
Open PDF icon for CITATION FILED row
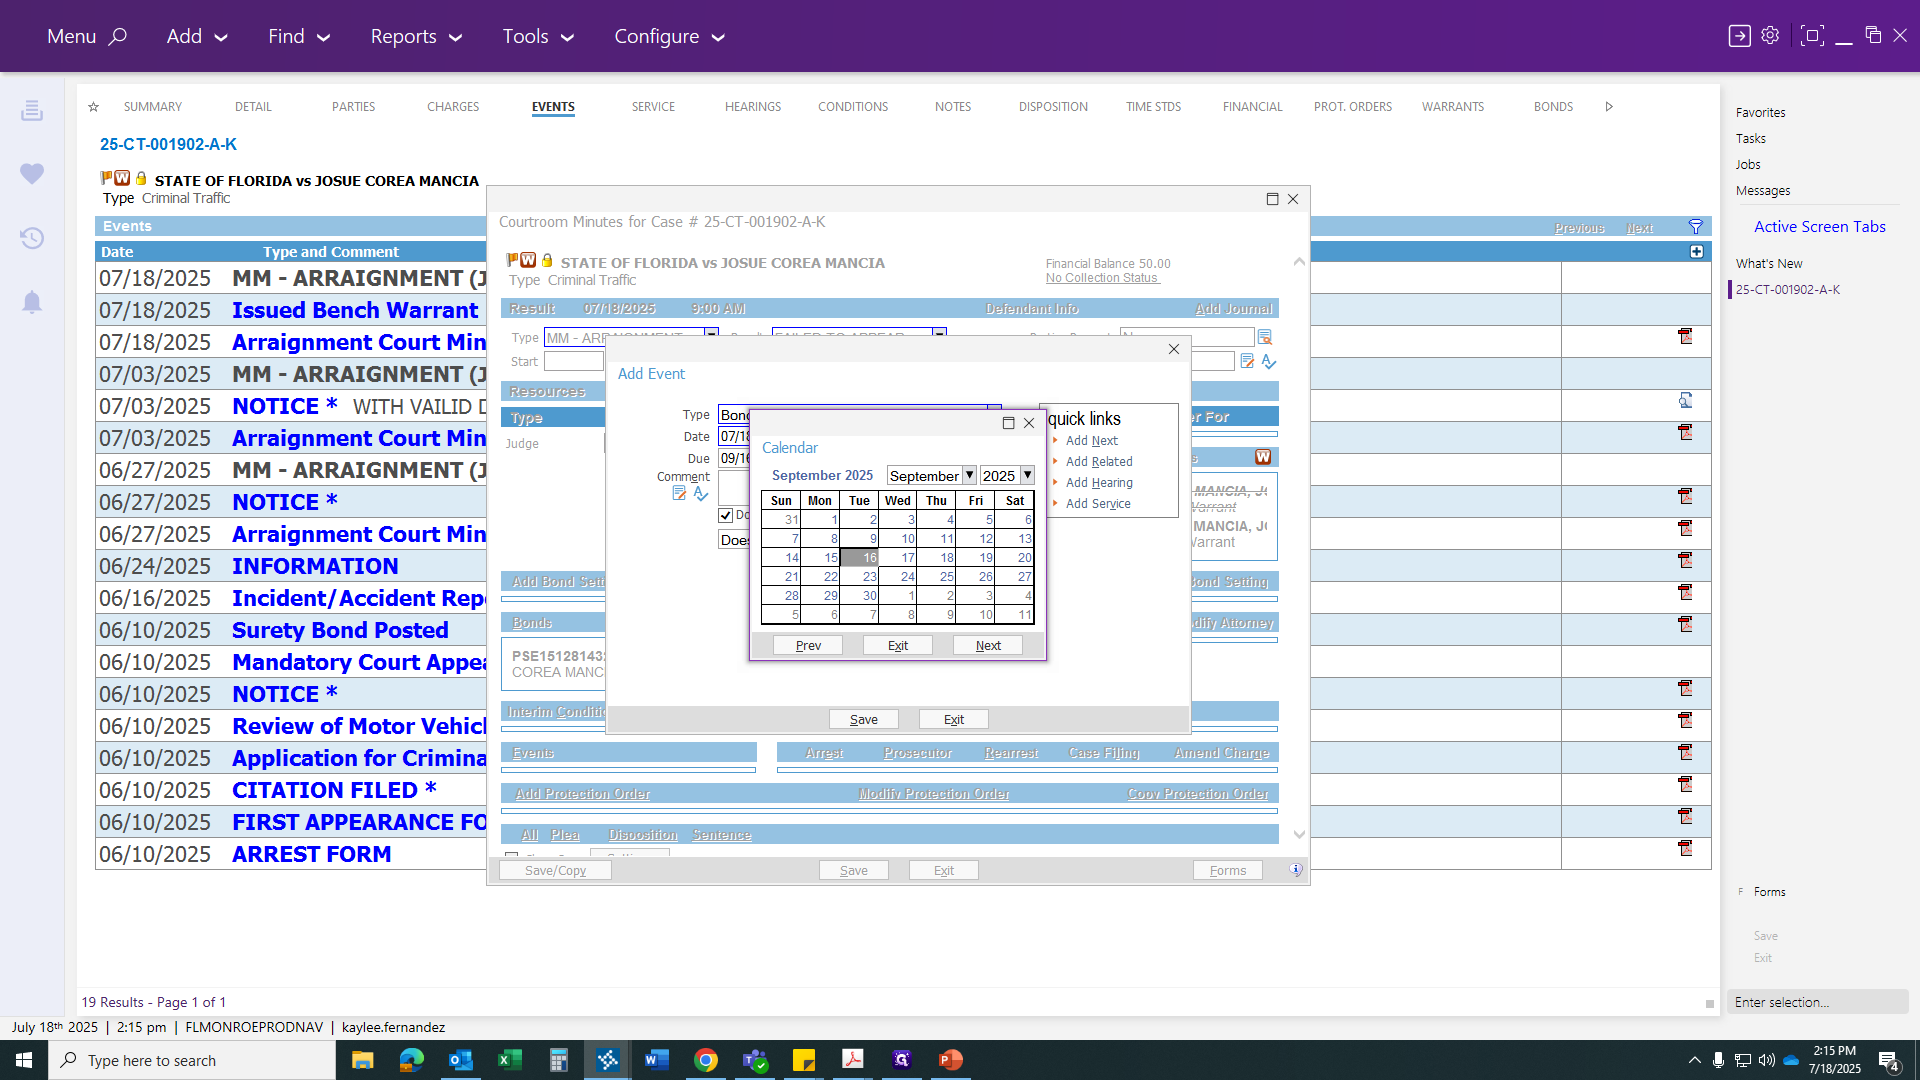coord(1685,784)
